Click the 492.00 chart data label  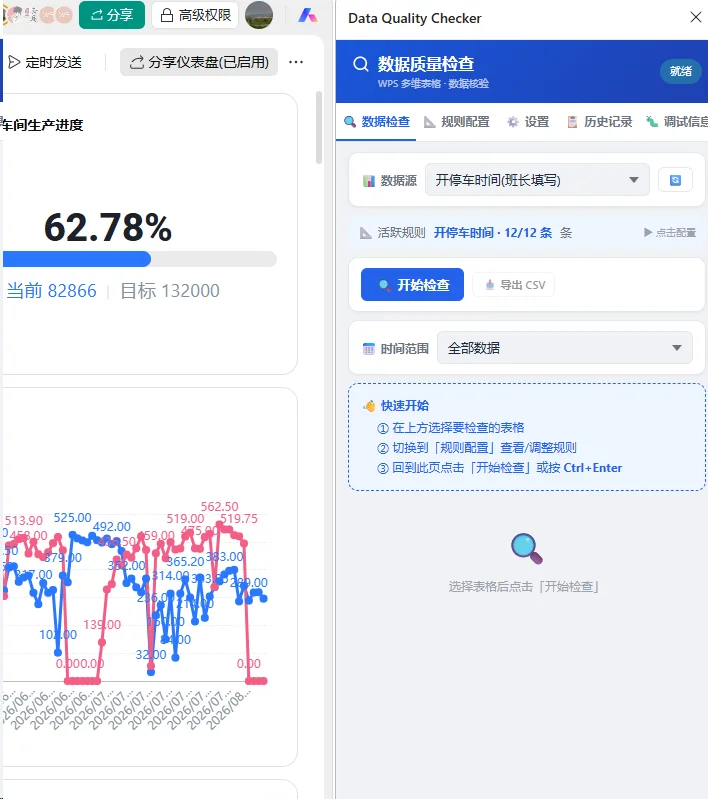(112, 526)
